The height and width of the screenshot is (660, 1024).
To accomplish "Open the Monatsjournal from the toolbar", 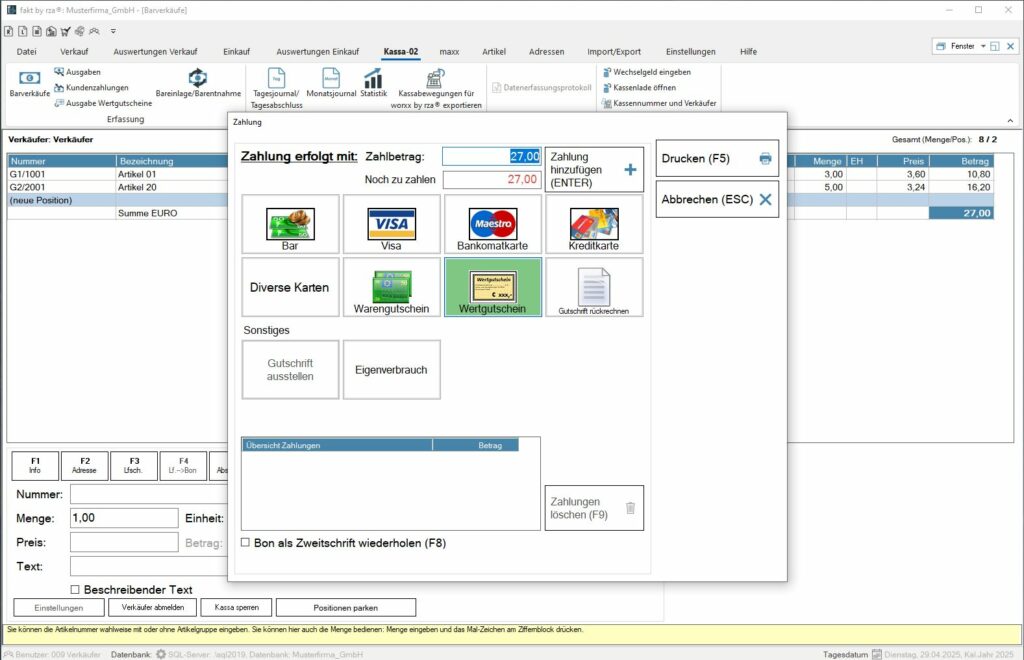I will [x=330, y=86].
